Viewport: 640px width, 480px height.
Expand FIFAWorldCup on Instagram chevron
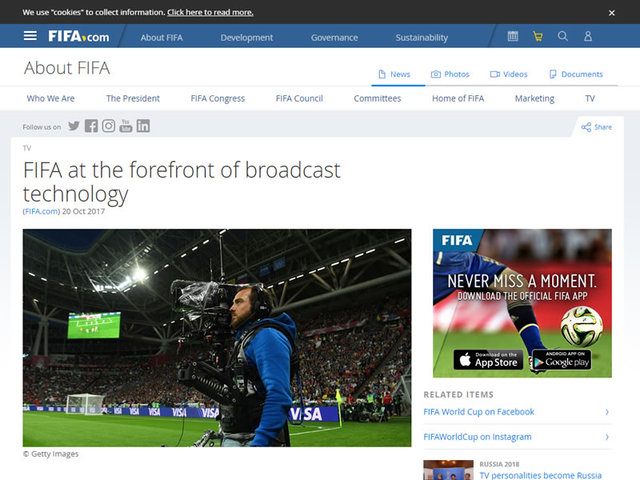607,437
